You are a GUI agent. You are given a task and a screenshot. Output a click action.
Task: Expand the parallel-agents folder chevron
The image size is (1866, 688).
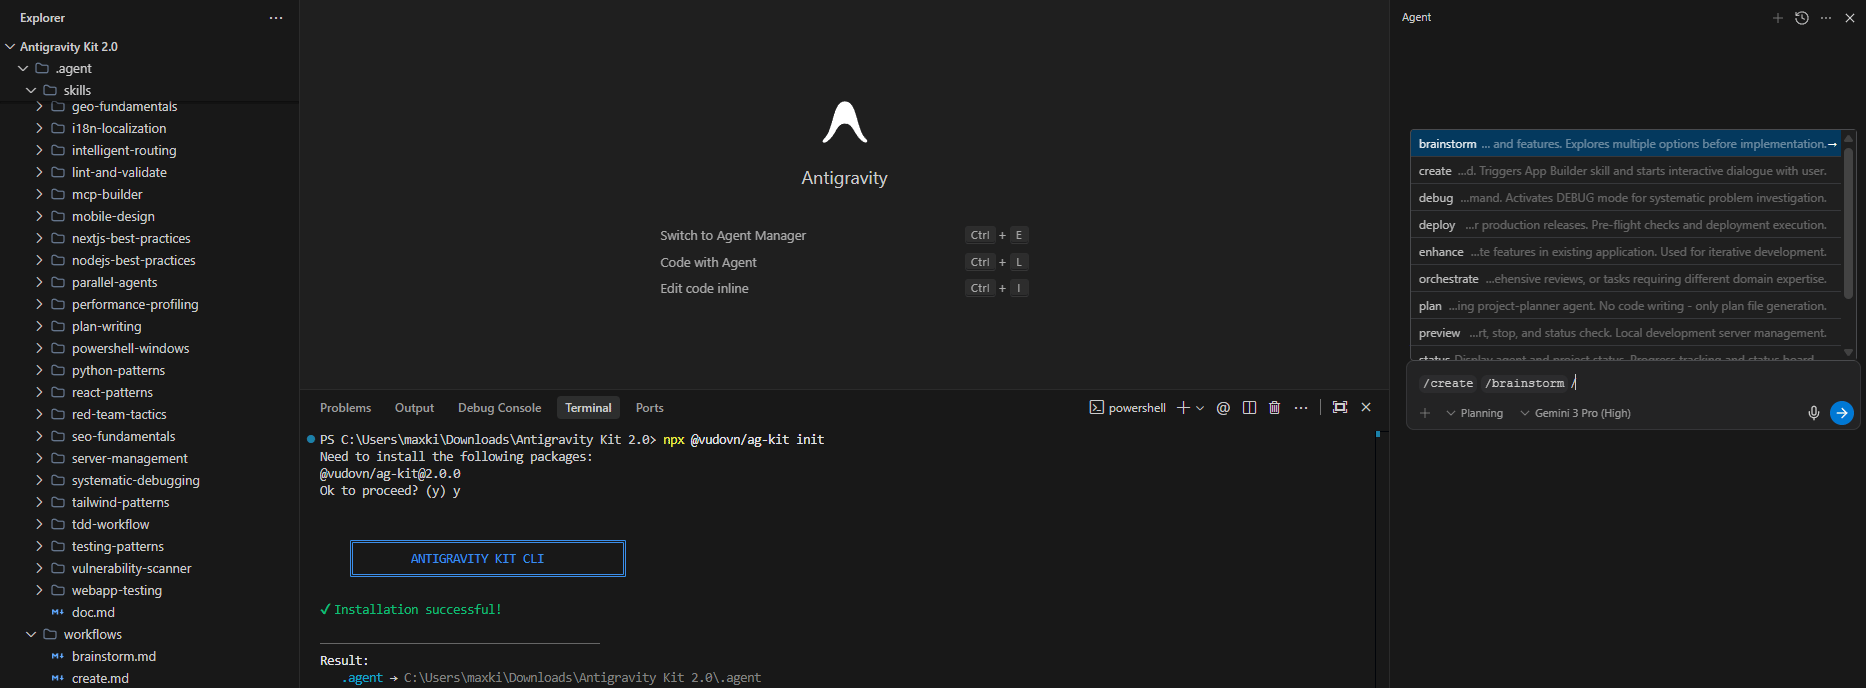pos(39,283)
